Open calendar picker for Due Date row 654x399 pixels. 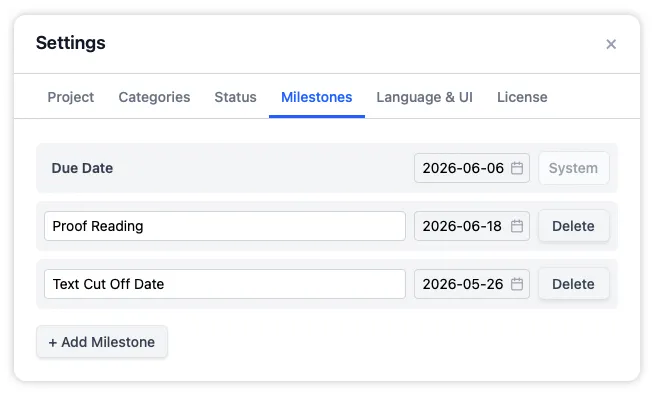click(x=517, y=168)
